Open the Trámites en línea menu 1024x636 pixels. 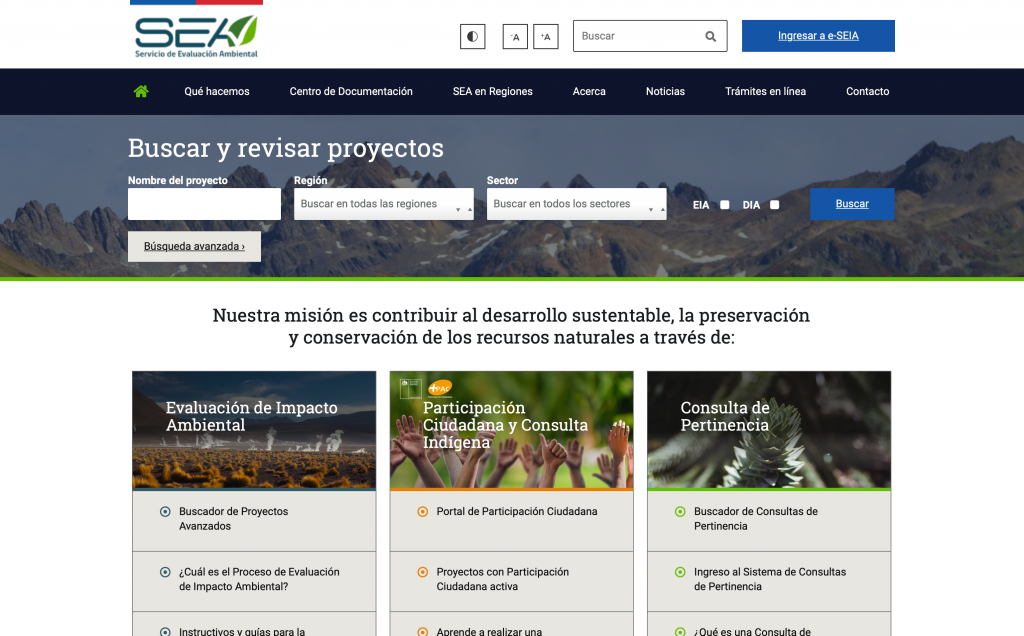point(765,91)
